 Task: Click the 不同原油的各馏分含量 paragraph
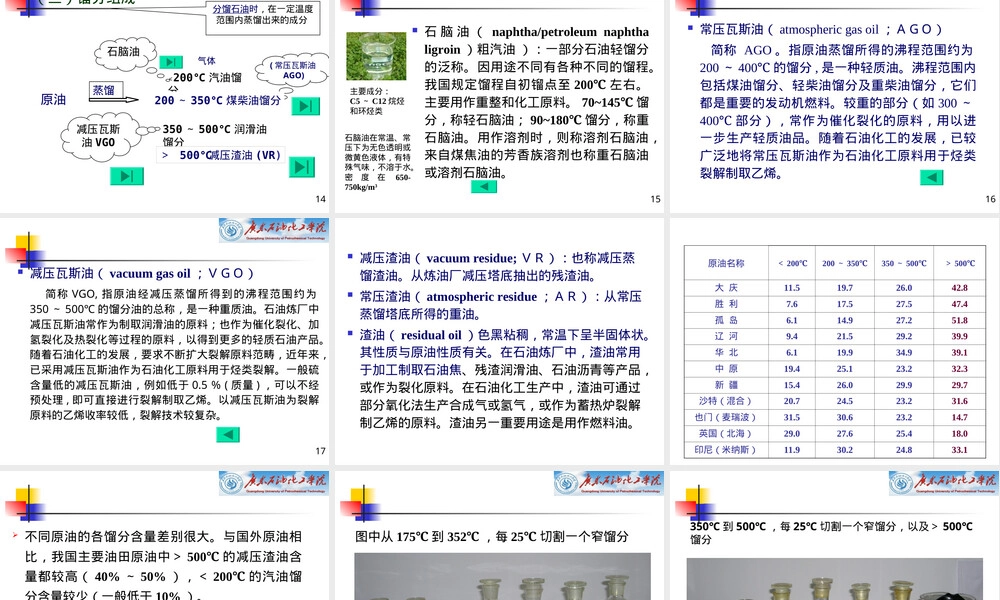tap(163, 565)
